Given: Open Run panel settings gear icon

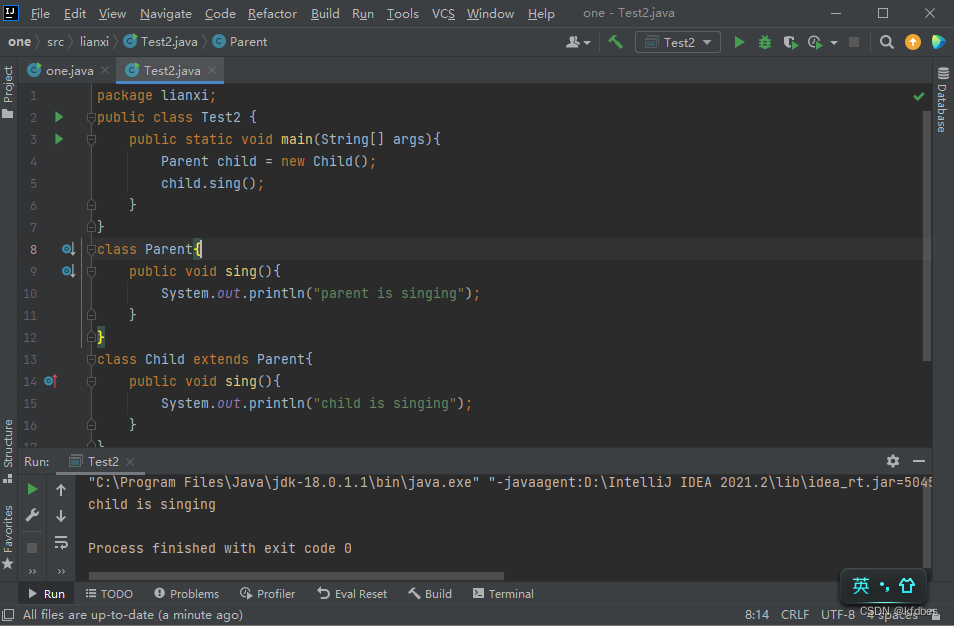Looking at the screenshot, I should tap(893, 461).
